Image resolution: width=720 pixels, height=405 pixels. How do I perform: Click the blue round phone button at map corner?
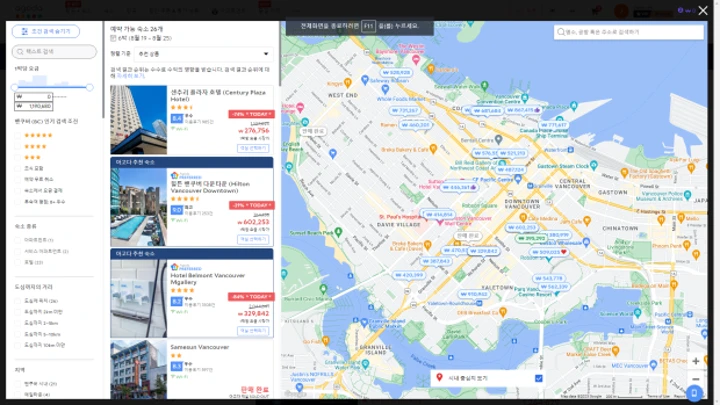pyautogui.click(x=694, y=393)
